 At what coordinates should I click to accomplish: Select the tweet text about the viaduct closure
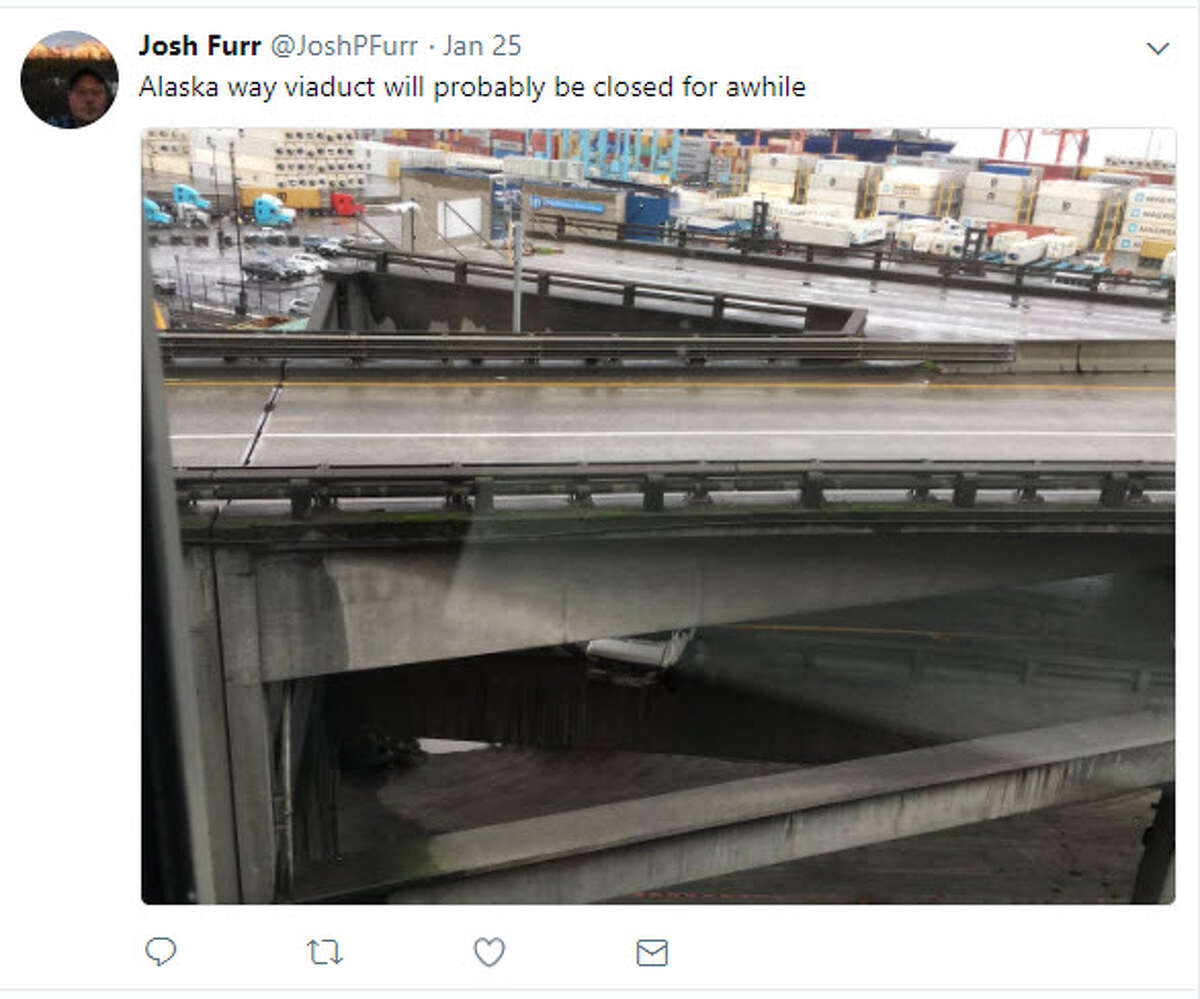tap(472, 87)
